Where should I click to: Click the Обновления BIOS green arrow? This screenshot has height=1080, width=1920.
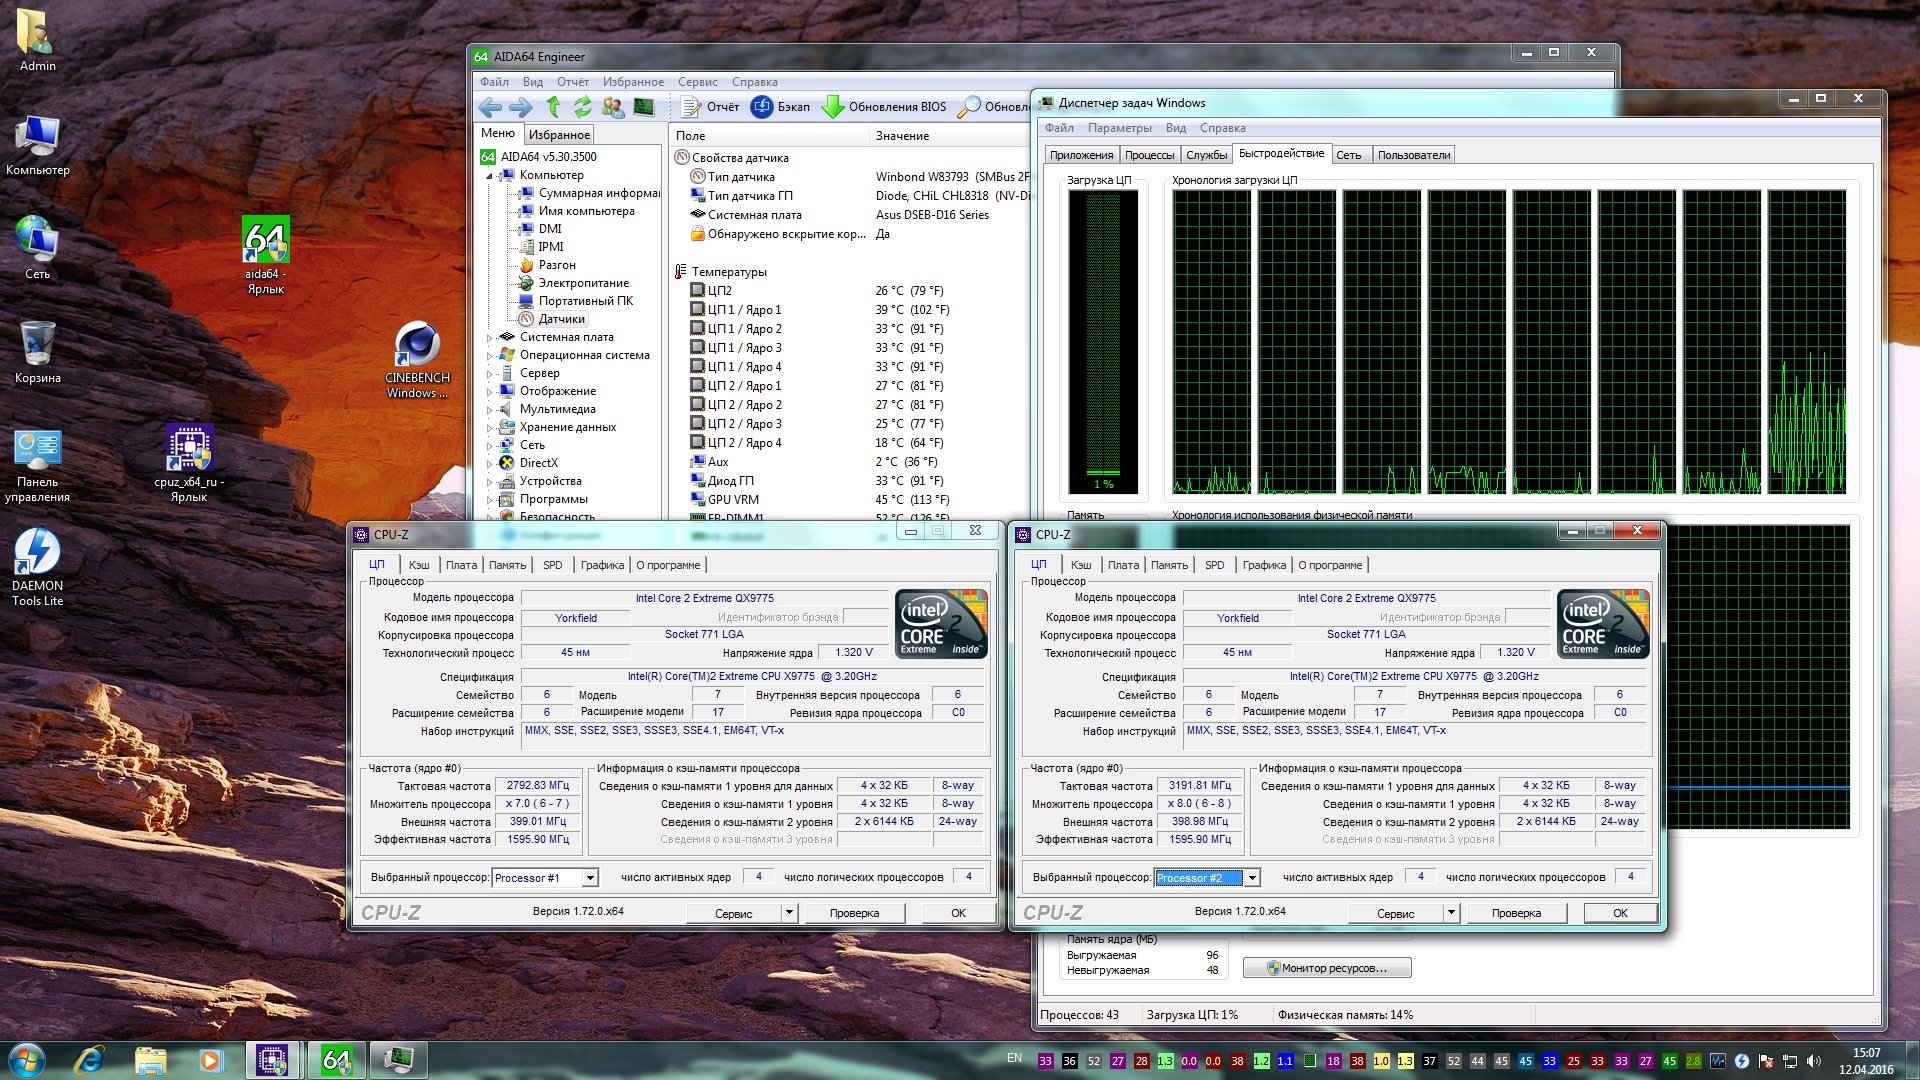[x=832, y=107]
